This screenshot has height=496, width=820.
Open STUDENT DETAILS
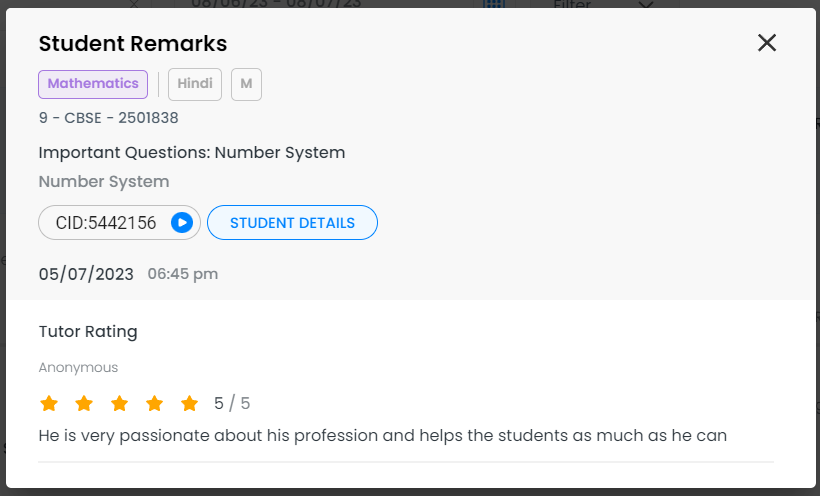[292, 223]
